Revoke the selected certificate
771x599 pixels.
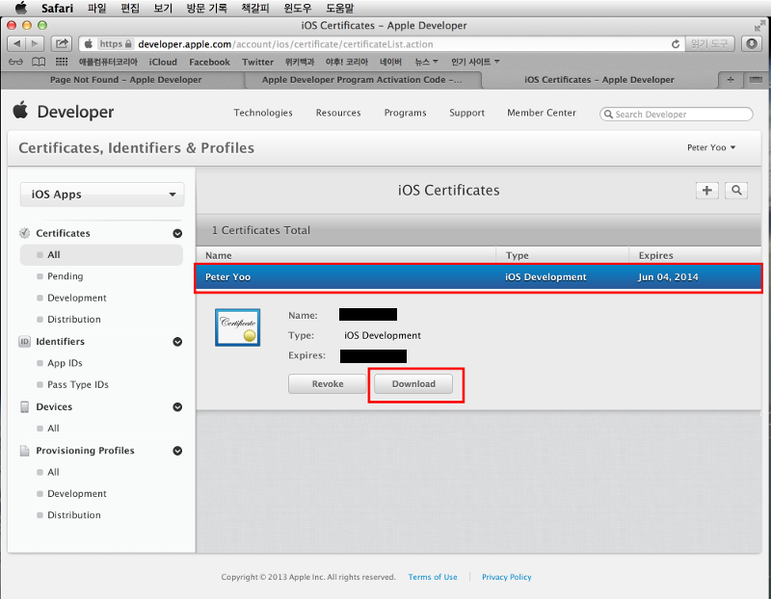click(x=327, y=384)
